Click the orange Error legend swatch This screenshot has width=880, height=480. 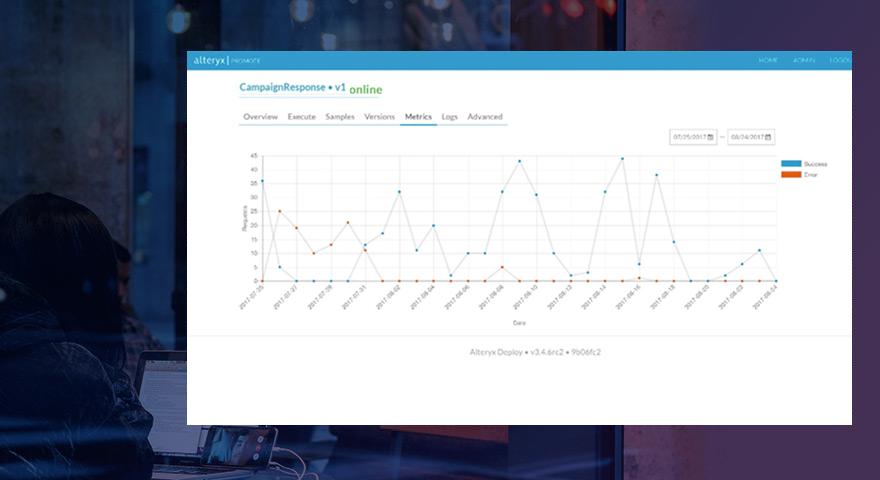[790, 174]
